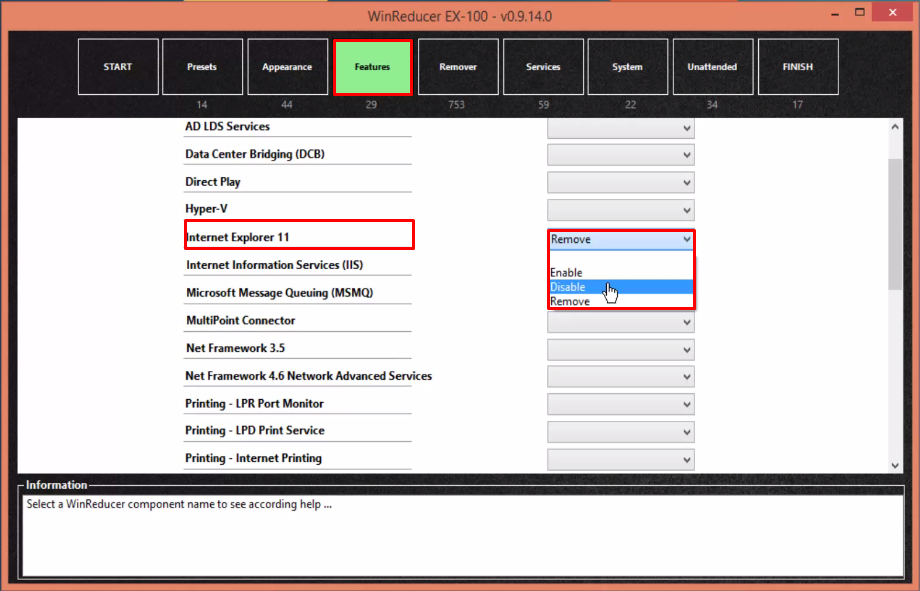Image resolution: width=920 pixels, height=591 pixels.
Task: Select the Hyper-V component name
Action: [x=207, y=209]
